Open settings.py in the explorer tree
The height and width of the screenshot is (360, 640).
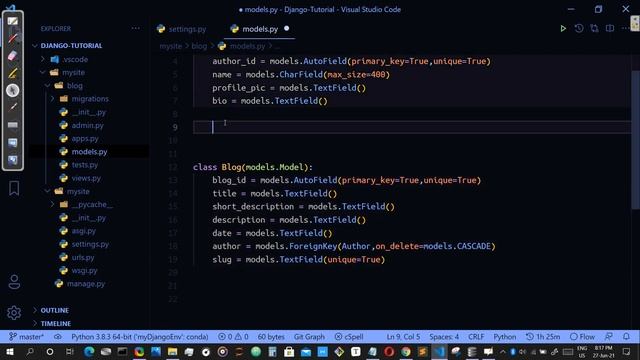point(90,244)
